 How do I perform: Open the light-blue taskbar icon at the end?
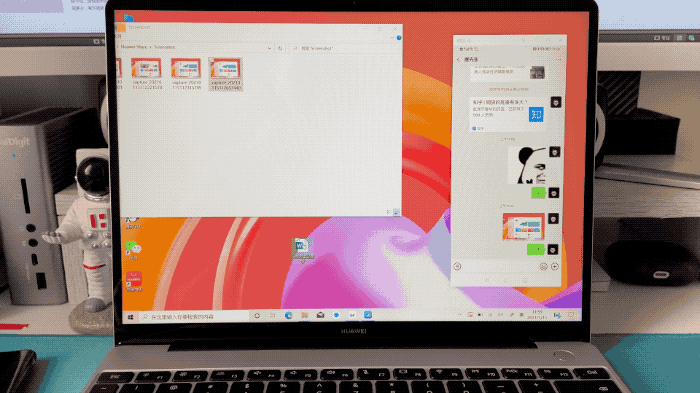click(368, 315)
